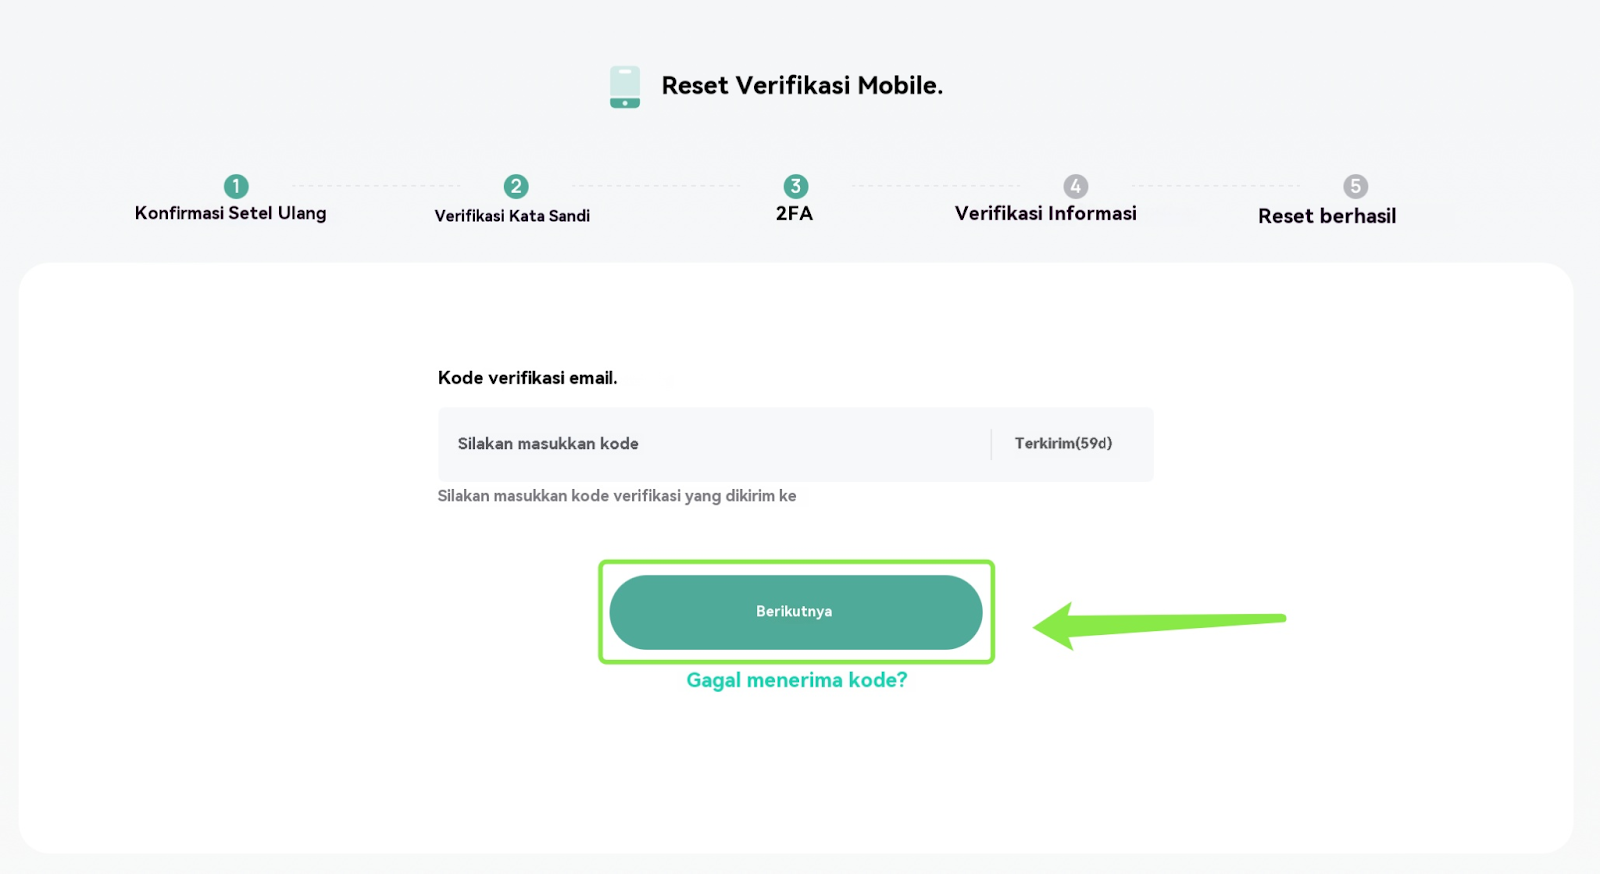The width and height of the screenshot is (1600, 874).
Task: Click the Reset Verifikasi Mobile title
Action: [802, 86]
